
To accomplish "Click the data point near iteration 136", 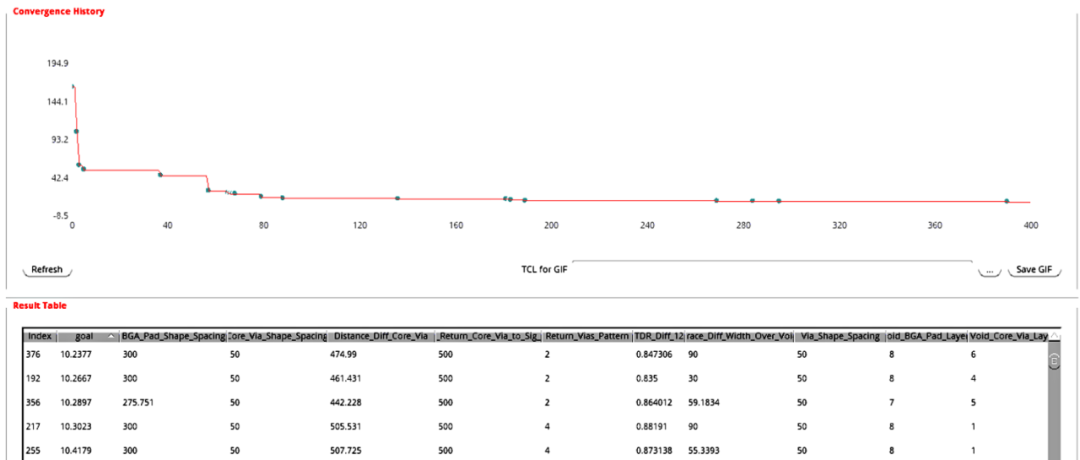I will 397,198.
